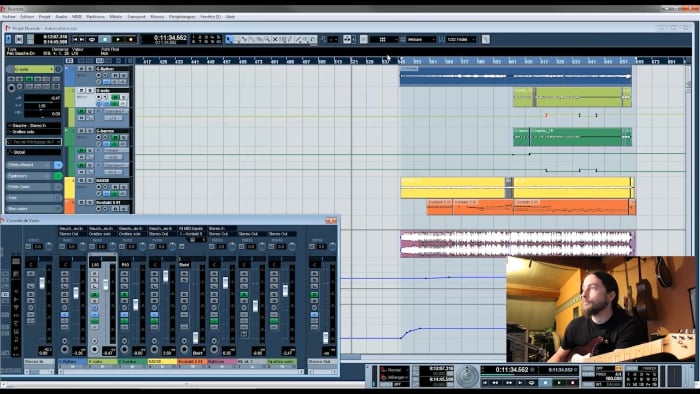700x394 pixels.
Task: Mute the G-solo track in track list
Action: pyautogui.click(x=81, y=91)
